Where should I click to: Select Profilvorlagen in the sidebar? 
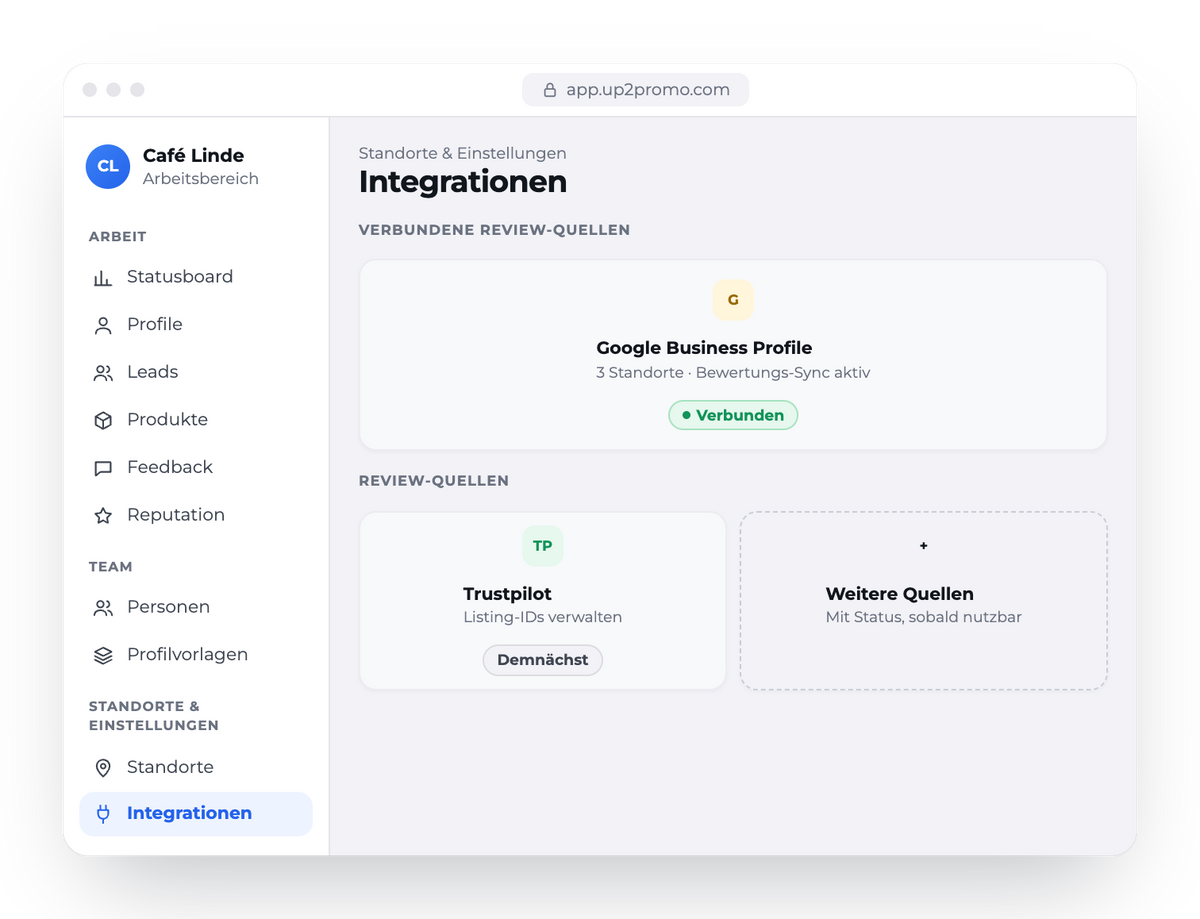coord(196,655)
